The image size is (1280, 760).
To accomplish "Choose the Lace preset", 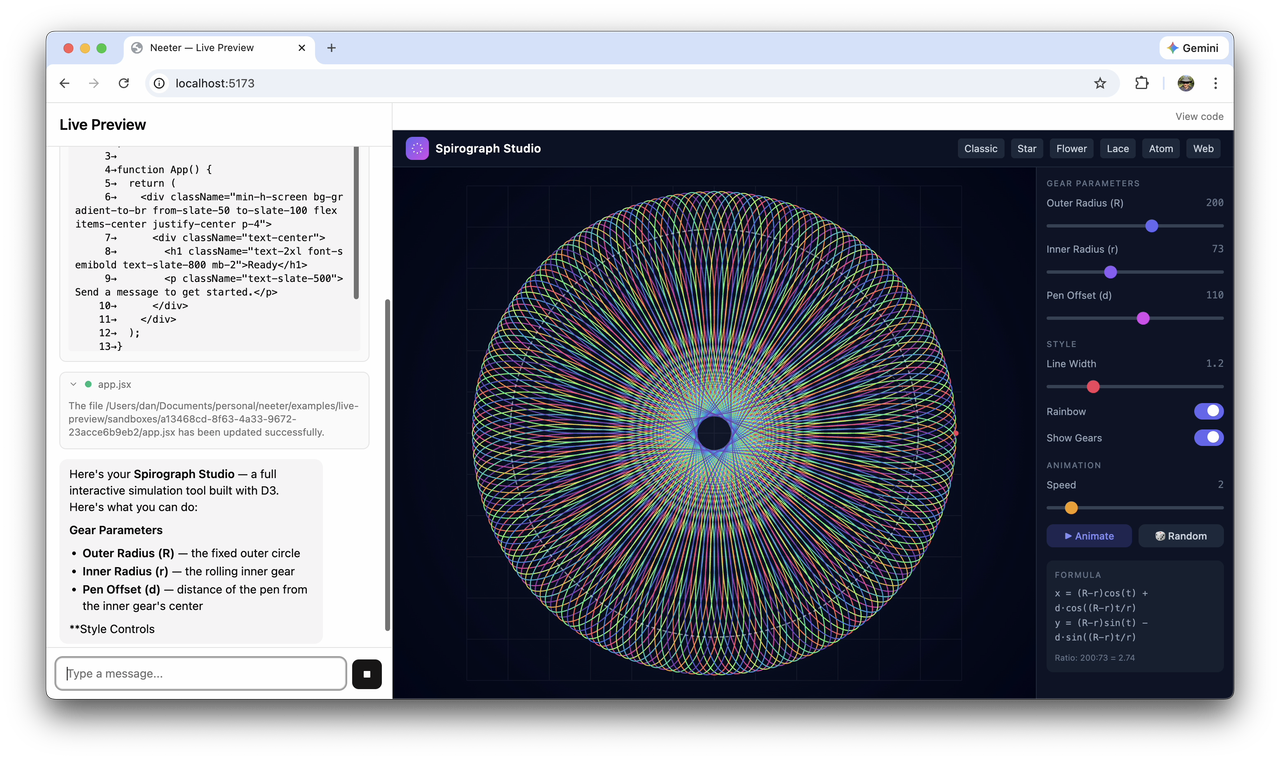I will tap(1117, 148).
